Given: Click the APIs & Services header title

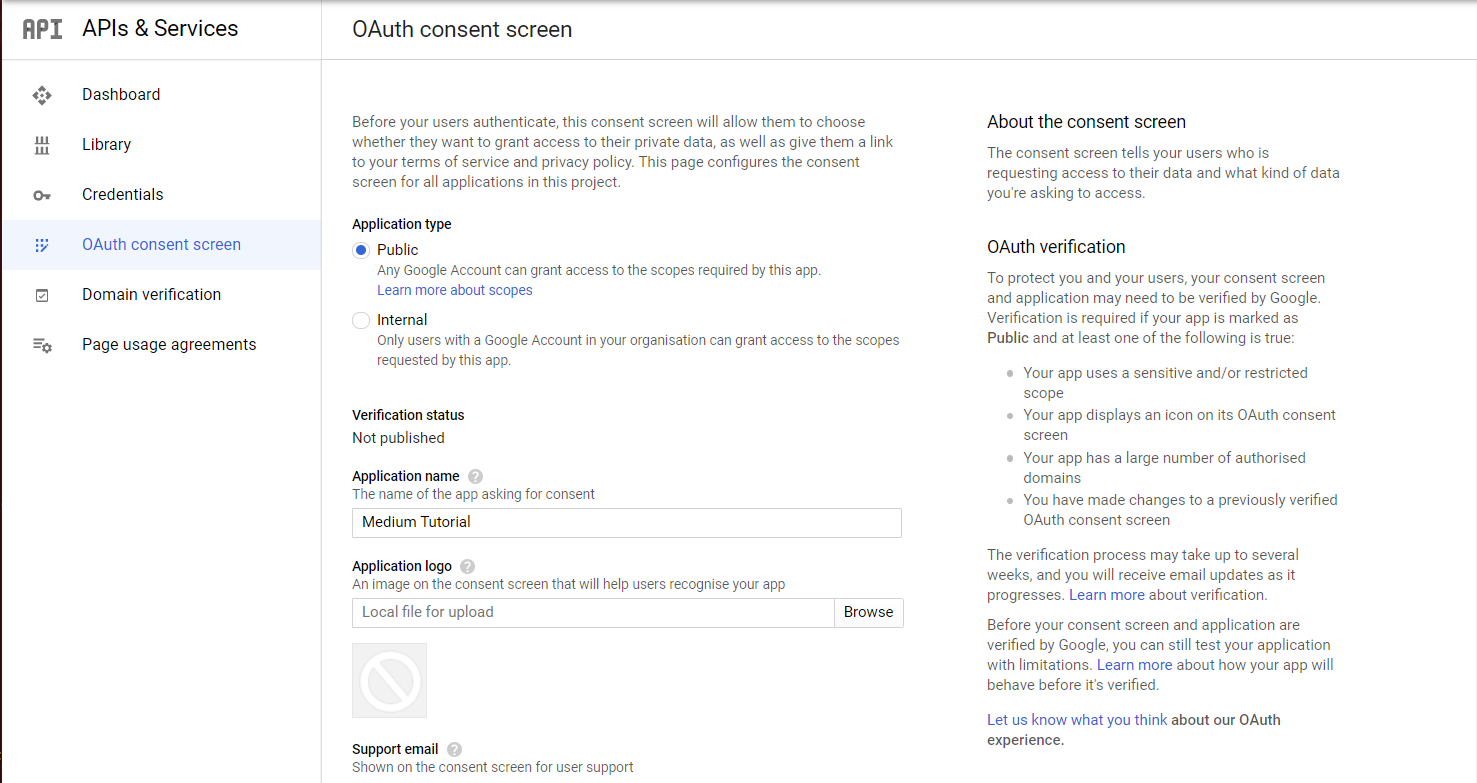Looking at the screenshot, I should pyautogui.click(x=160, y=29).
